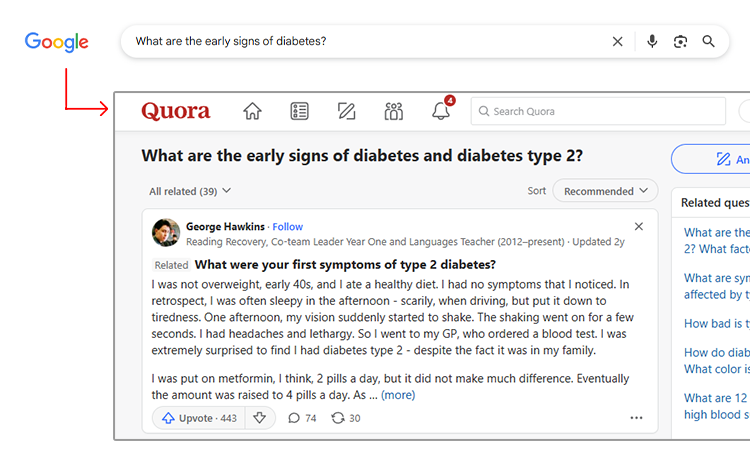
Task: Upvote the answer with 443 upvotes
Action: click(199, 418)
